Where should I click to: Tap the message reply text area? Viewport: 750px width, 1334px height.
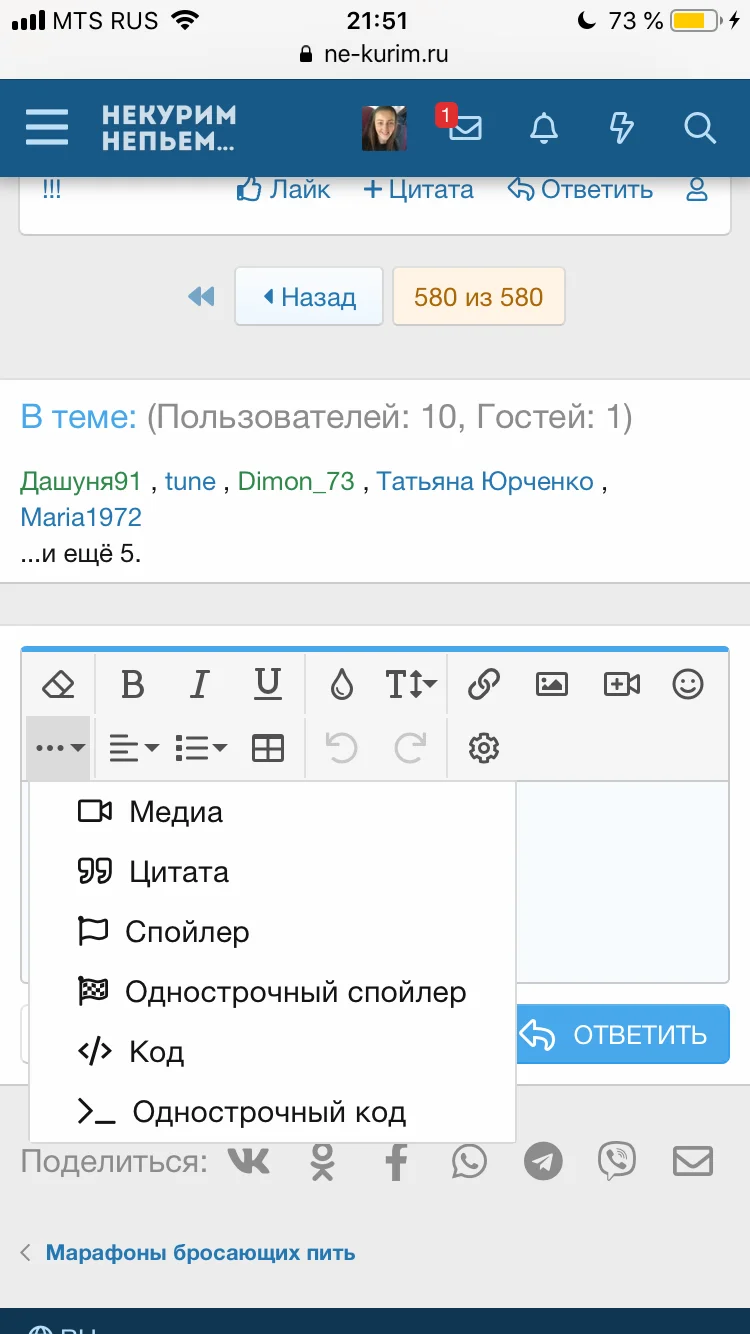coord(620,880)
